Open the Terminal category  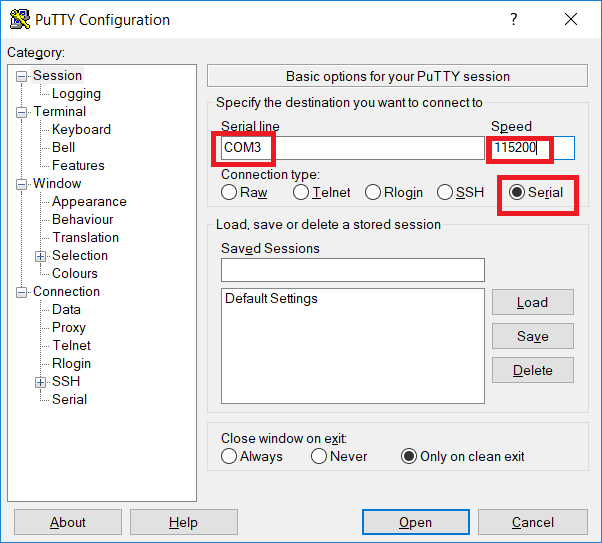click(60, 111)
